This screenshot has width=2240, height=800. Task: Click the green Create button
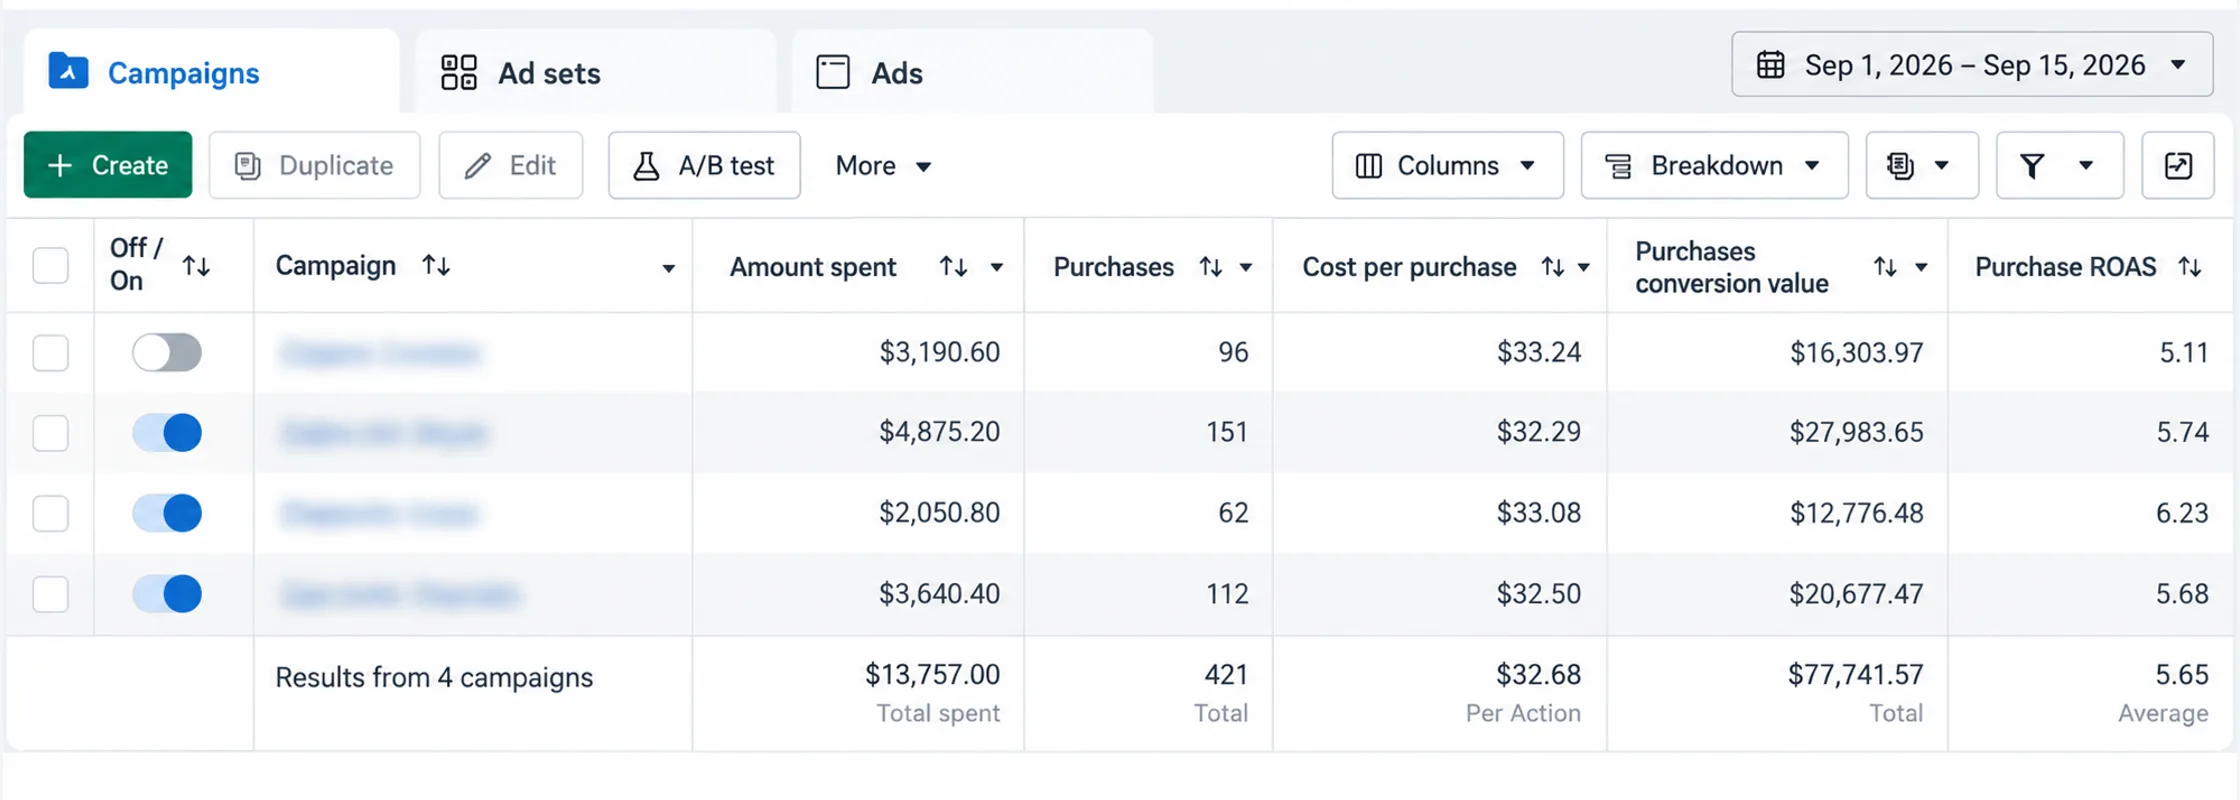[x=108, y=165]
